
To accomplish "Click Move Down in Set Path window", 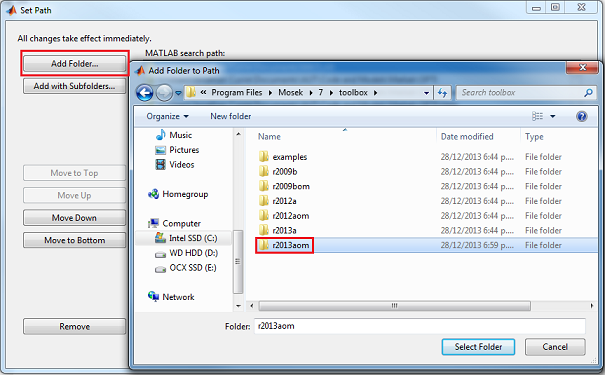I will click(x=74, y=218).
